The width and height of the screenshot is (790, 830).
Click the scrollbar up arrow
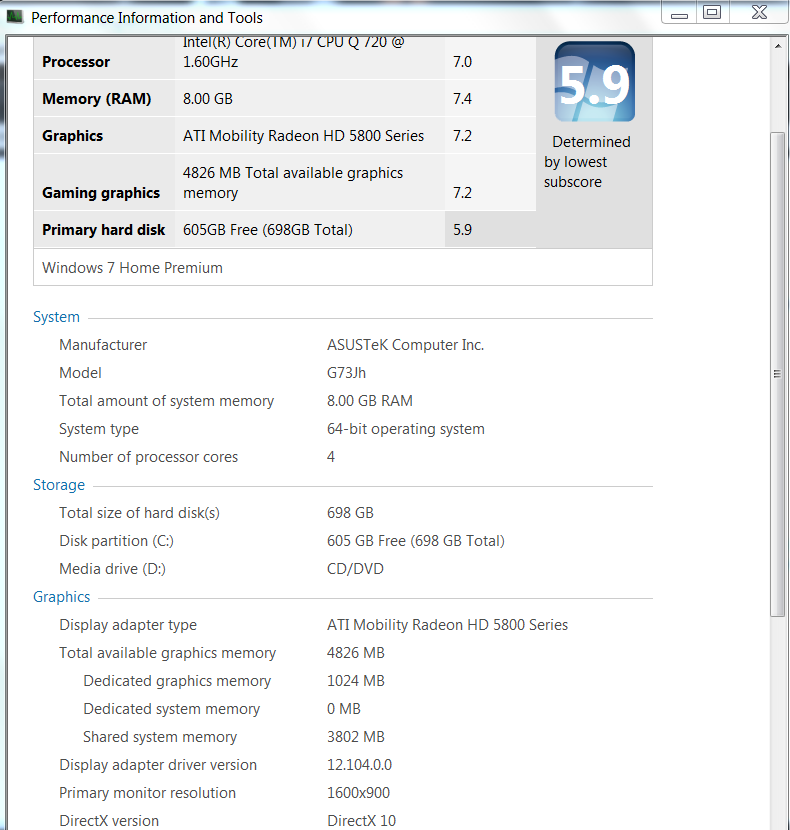click(778, 47)
